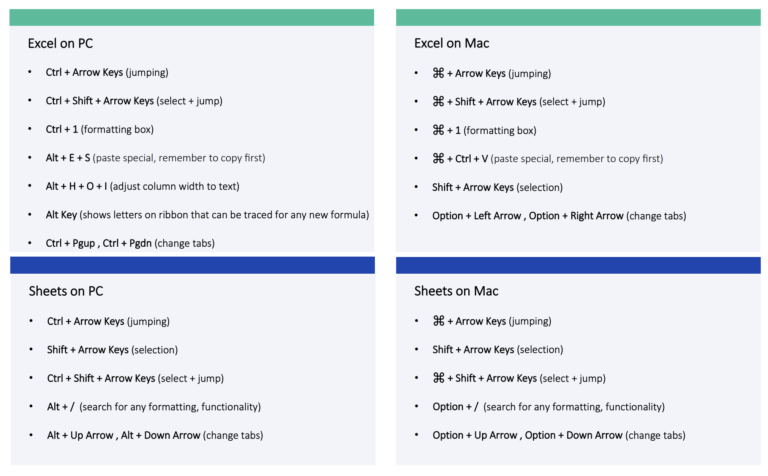The image size is (768, 476).
Task: Click the blue bar above Sheets on Mac
Action: point(578,265)
